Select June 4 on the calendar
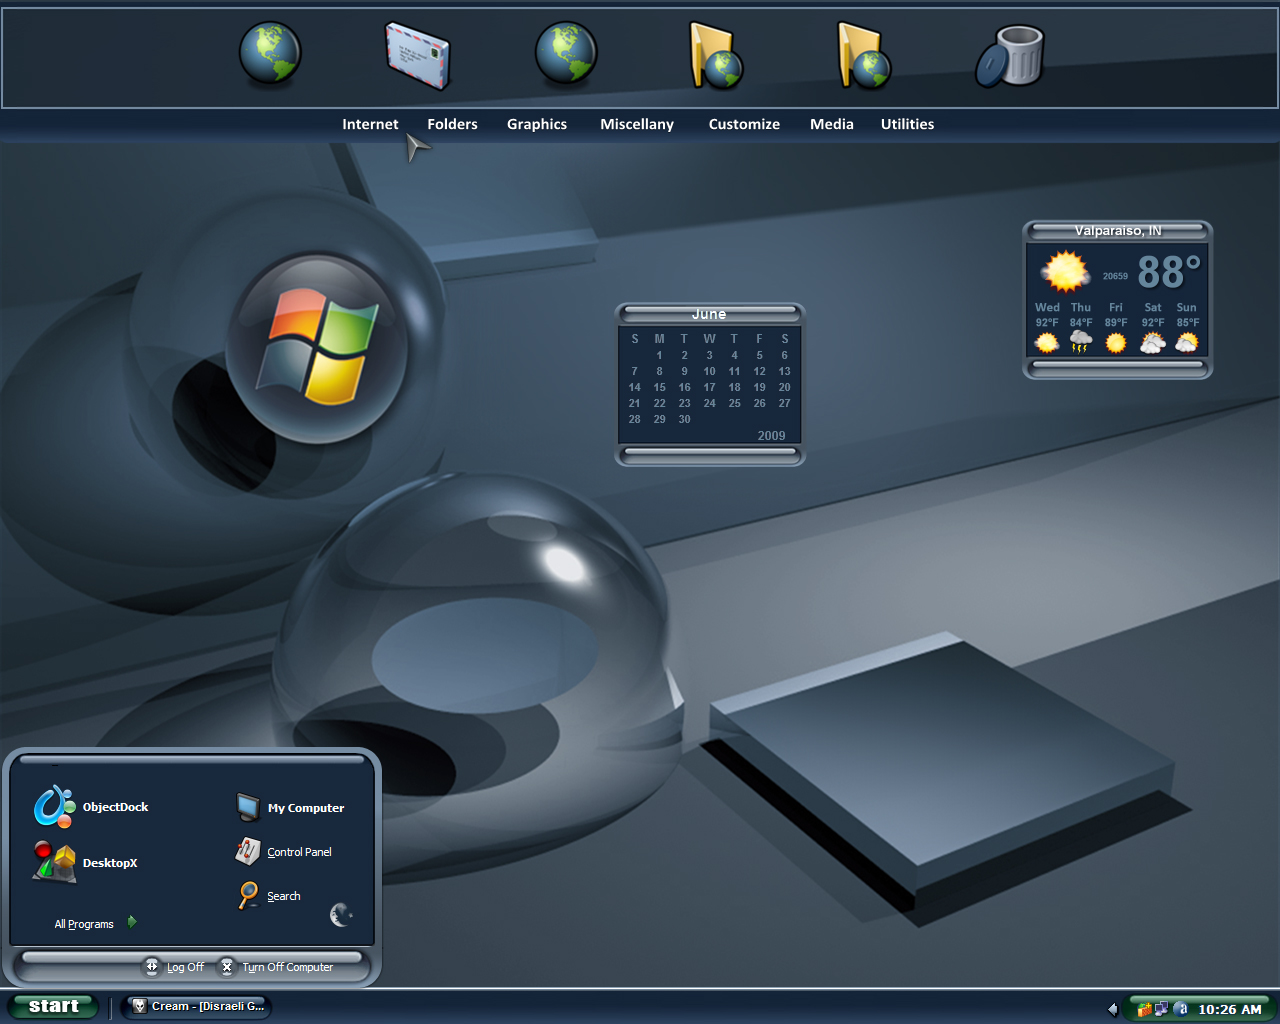This screenshot has height=1024, width=1280. 734,355
